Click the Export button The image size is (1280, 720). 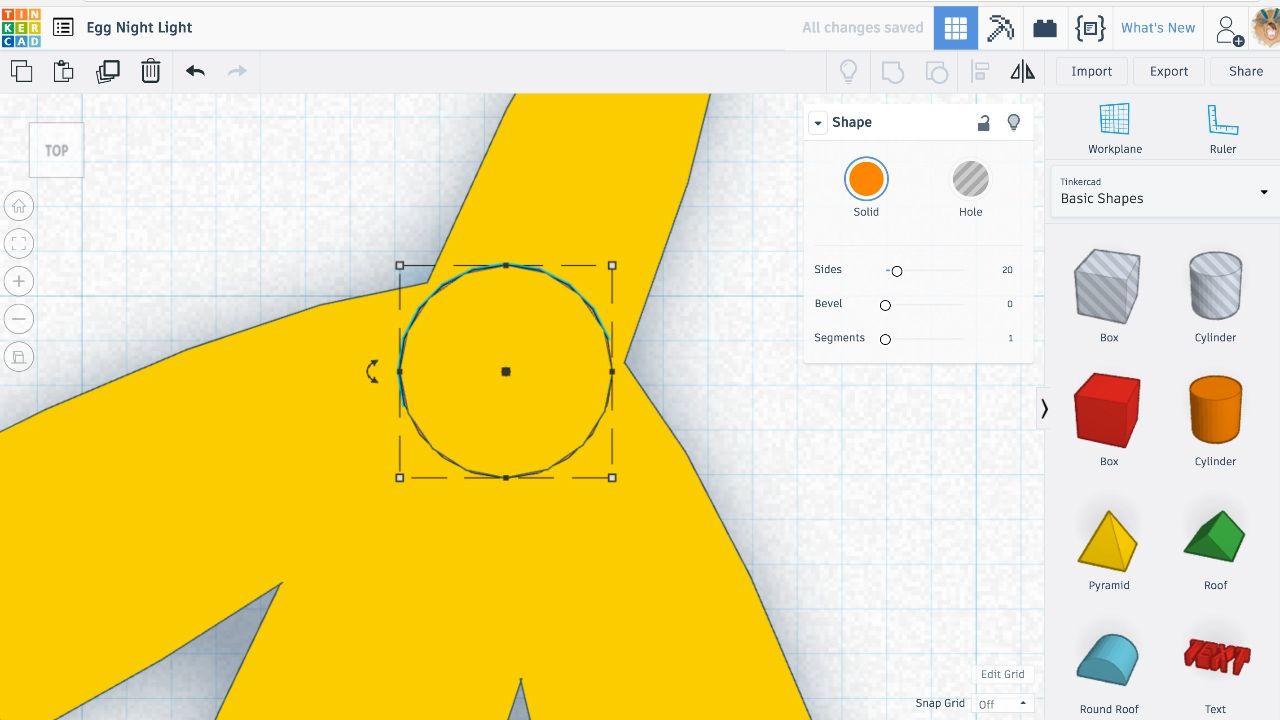click(1168, 71)
